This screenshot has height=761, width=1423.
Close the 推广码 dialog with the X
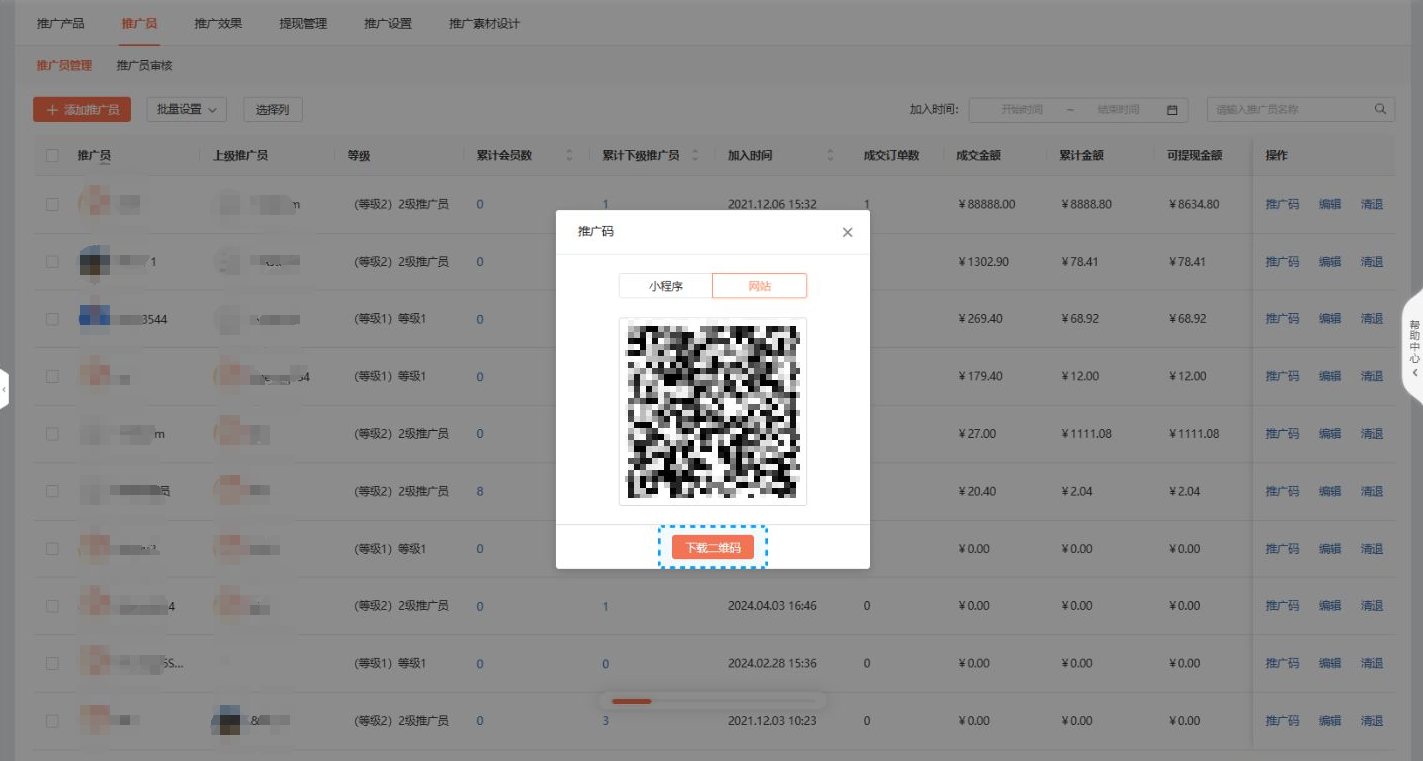tap(847, 232)
